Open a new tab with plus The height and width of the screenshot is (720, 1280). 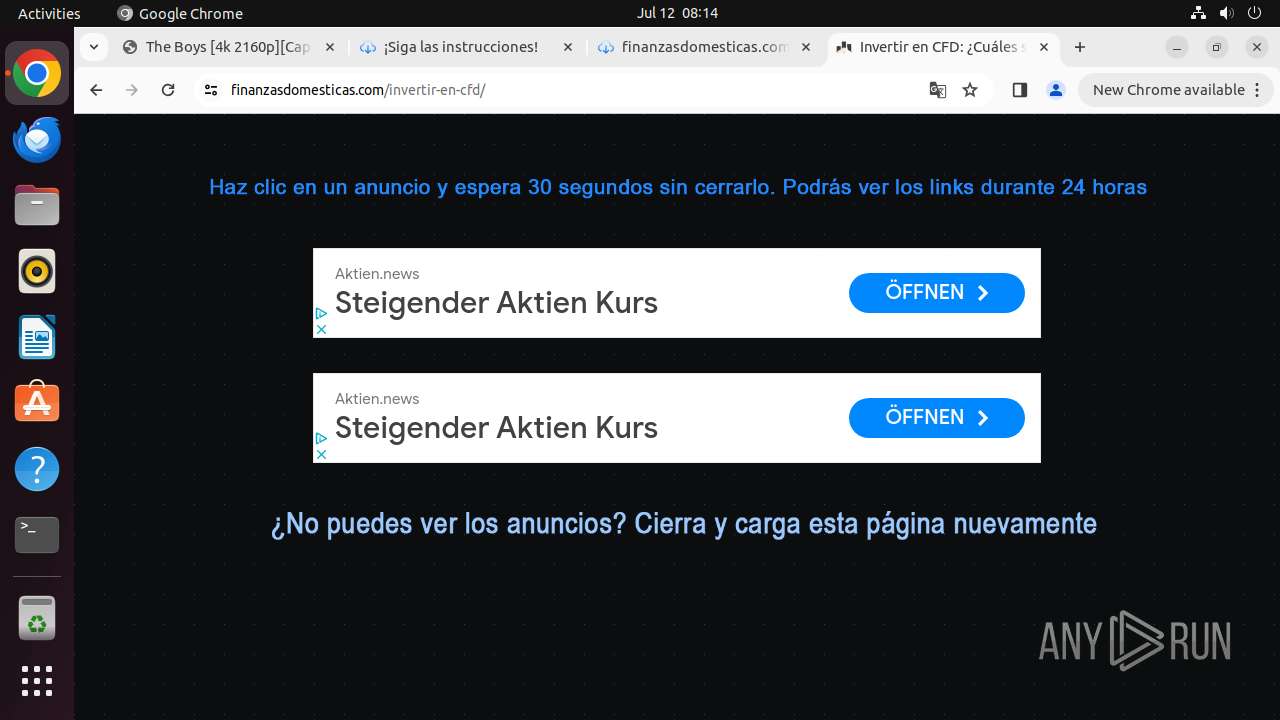coord(1080,47)
